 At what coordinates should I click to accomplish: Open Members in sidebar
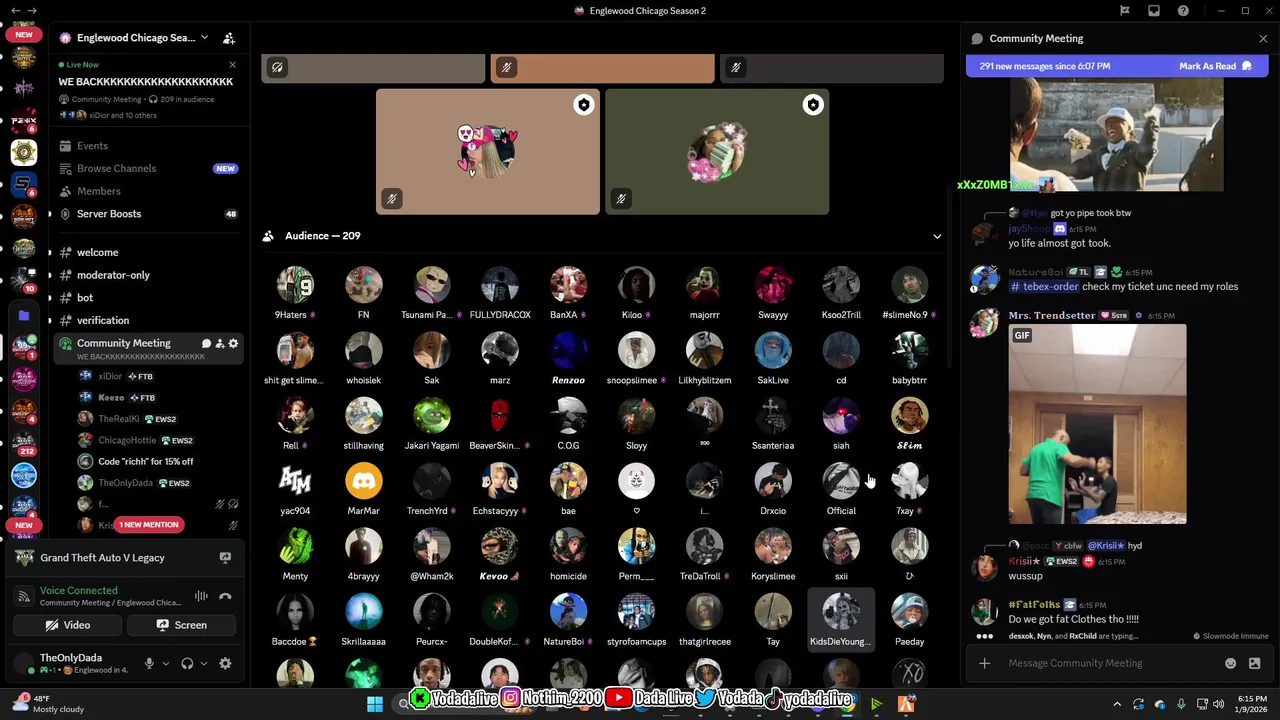[x=149, y=191]
